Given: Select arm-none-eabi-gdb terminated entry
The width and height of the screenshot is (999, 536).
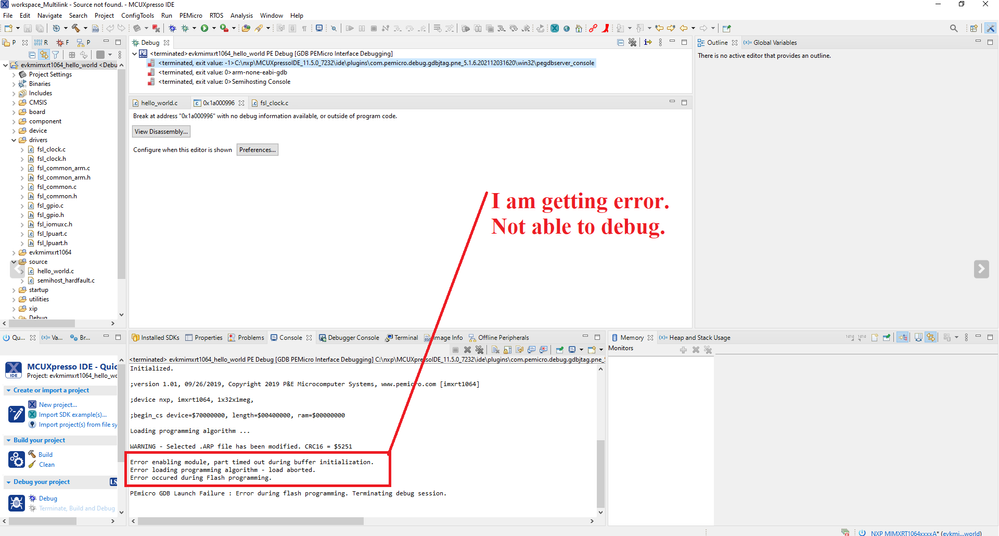Looking at the screenshot, I should tap(222, 73).
